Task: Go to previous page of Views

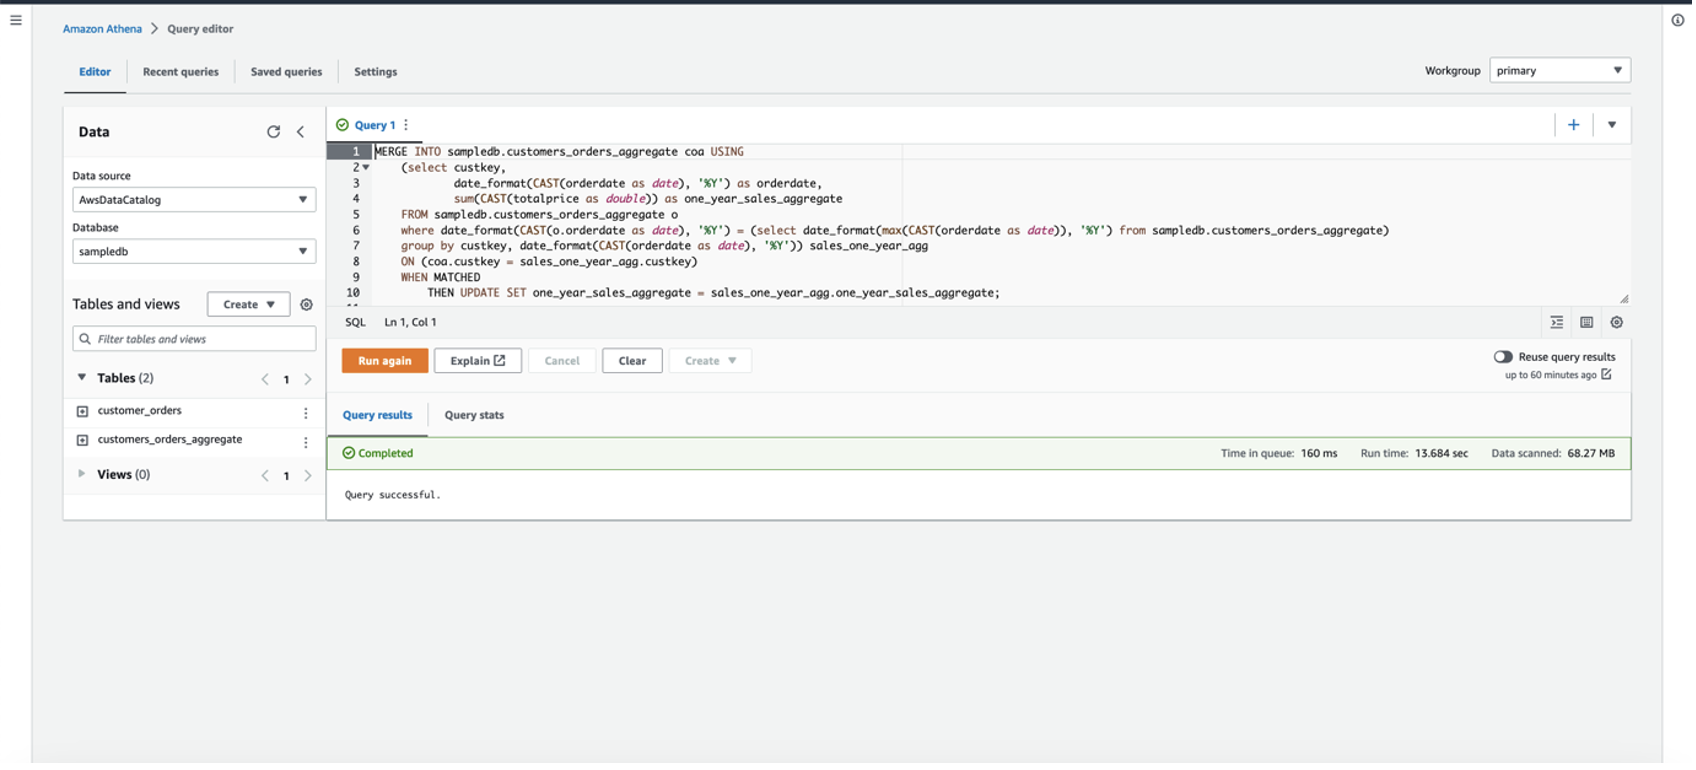Action: pos(265,476)
